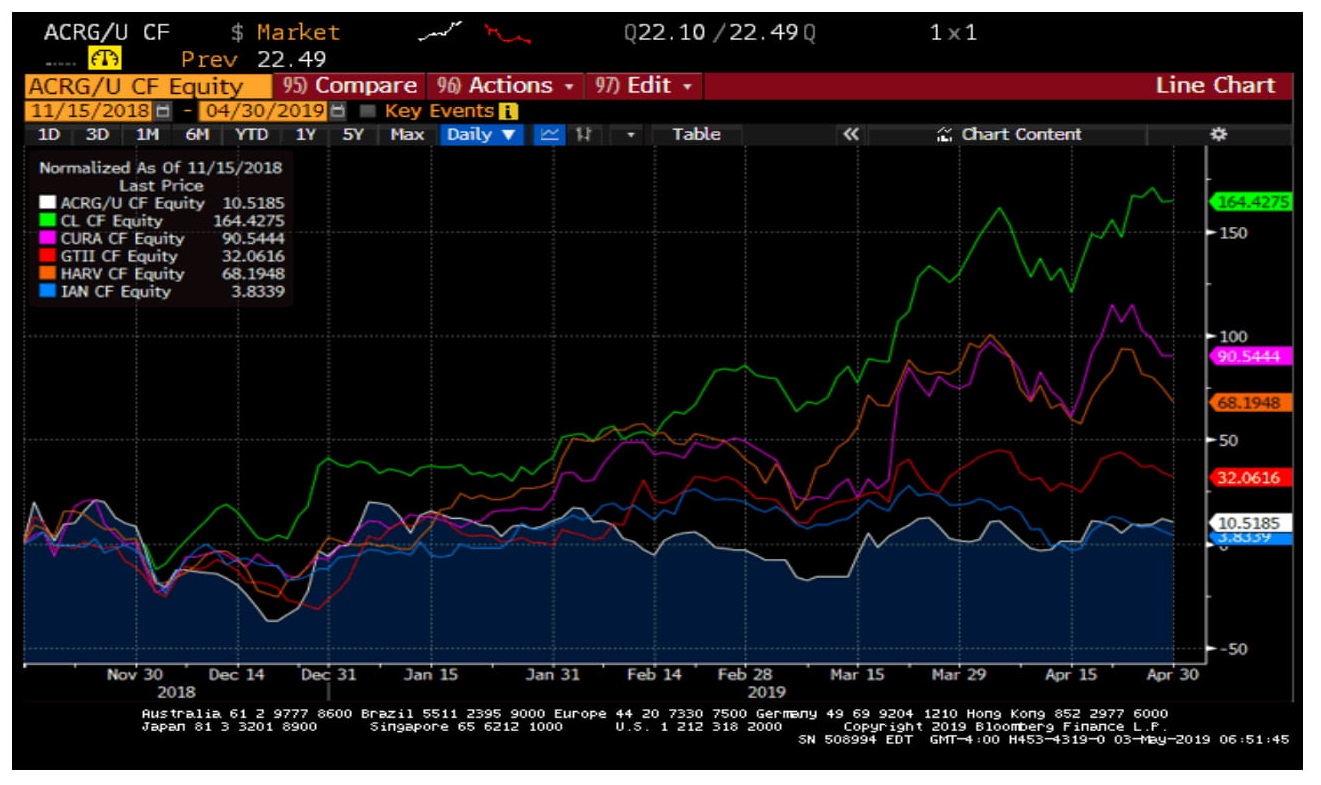Select the 1Y range tab
Viewport: 1321px width, 785px height.
306,134
